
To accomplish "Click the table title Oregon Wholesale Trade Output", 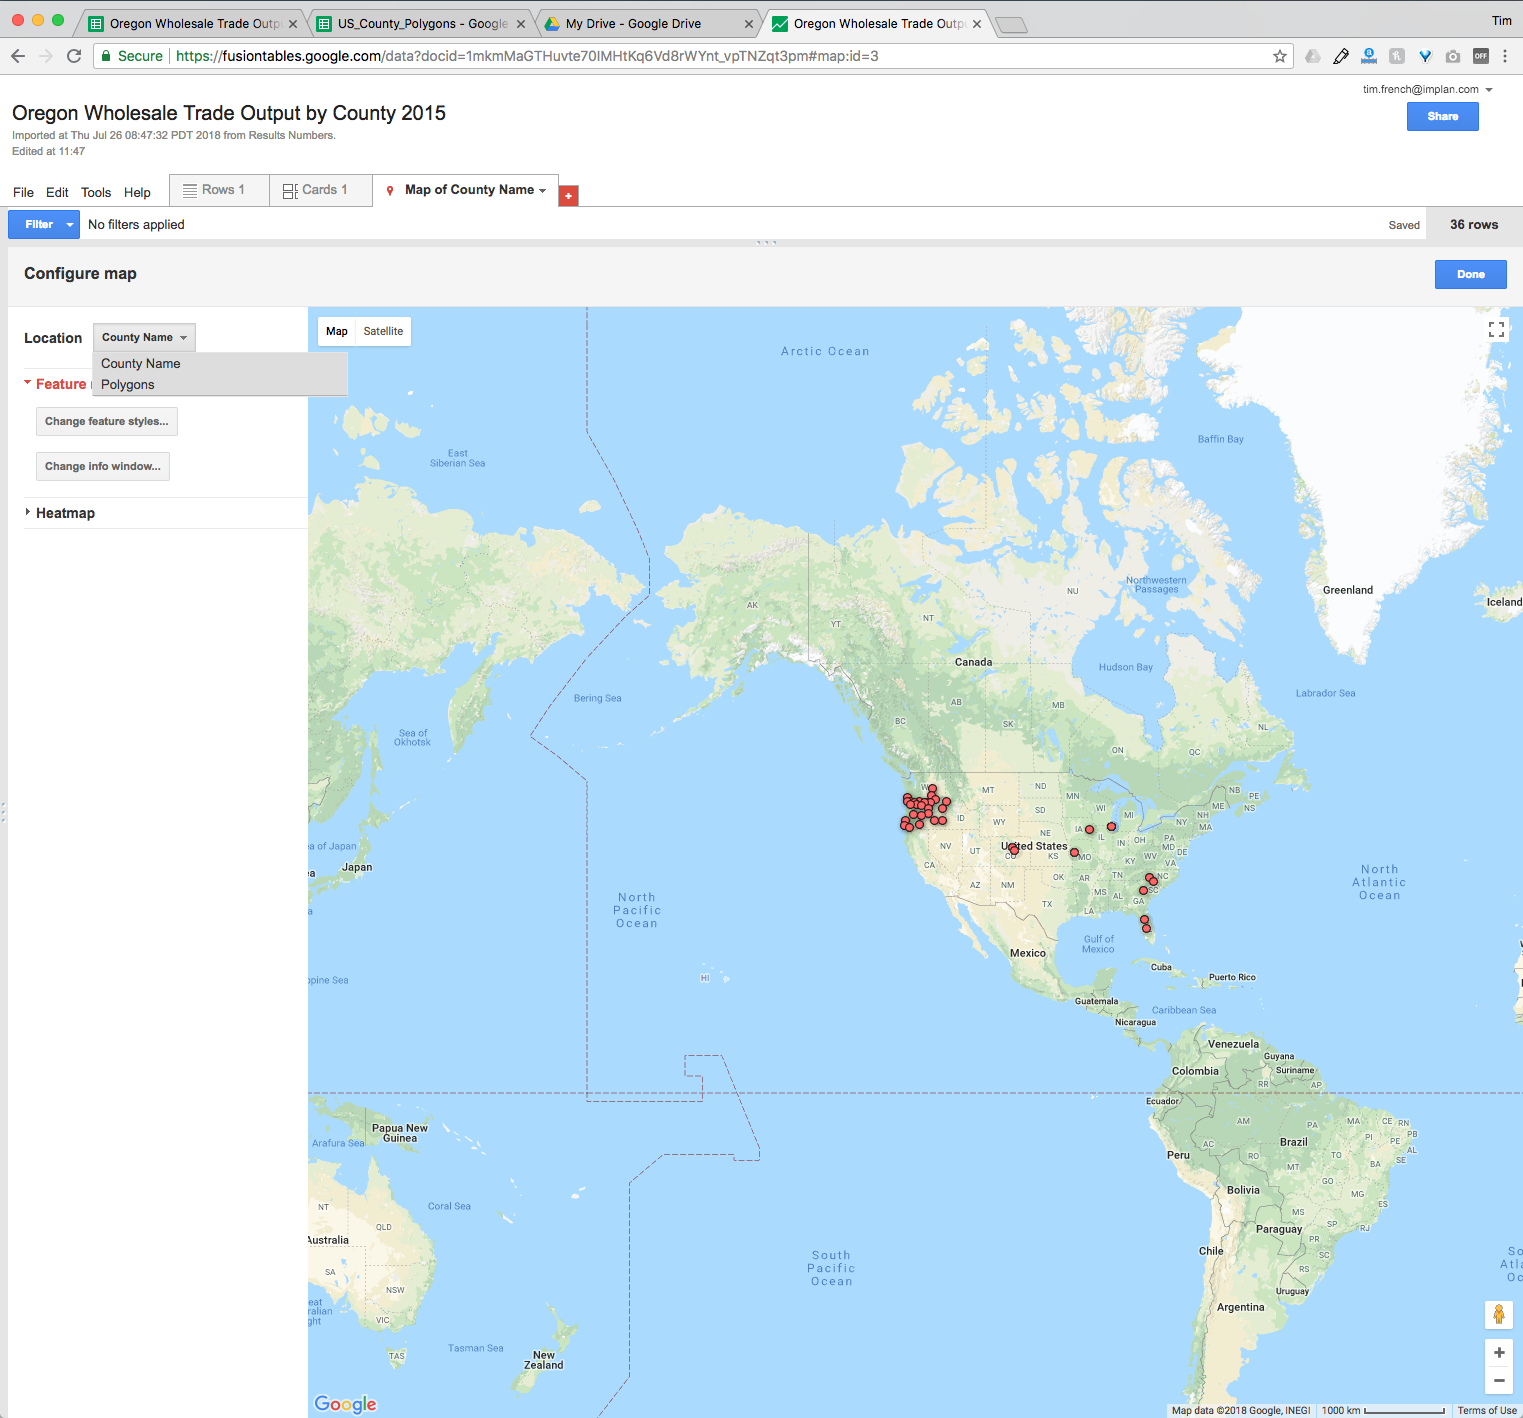I will (x=229, y=113).
